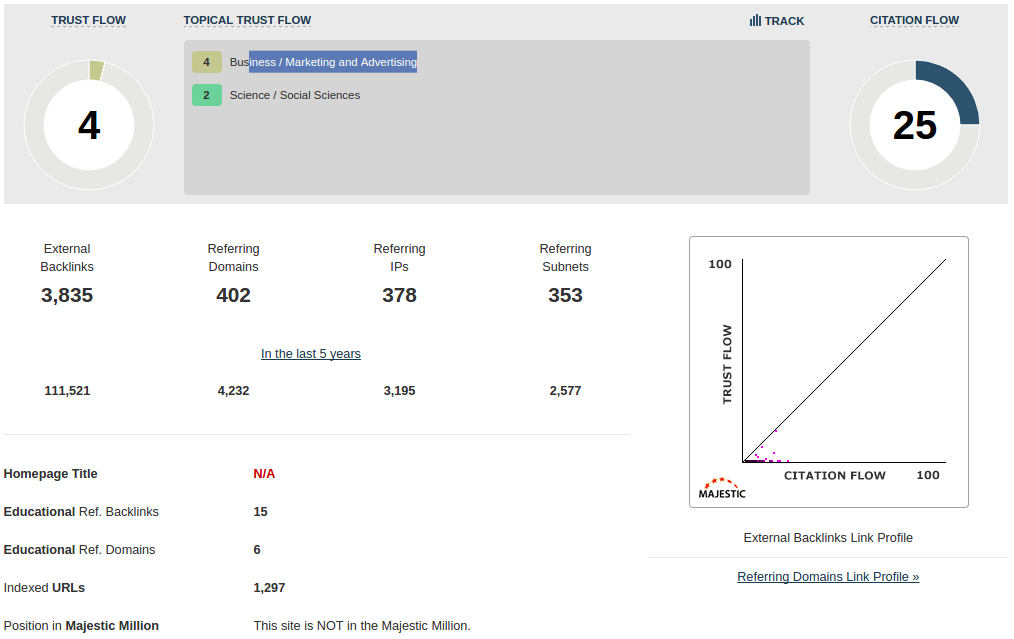Click the External Backlinks Link Profile caption

coord(828,538)
